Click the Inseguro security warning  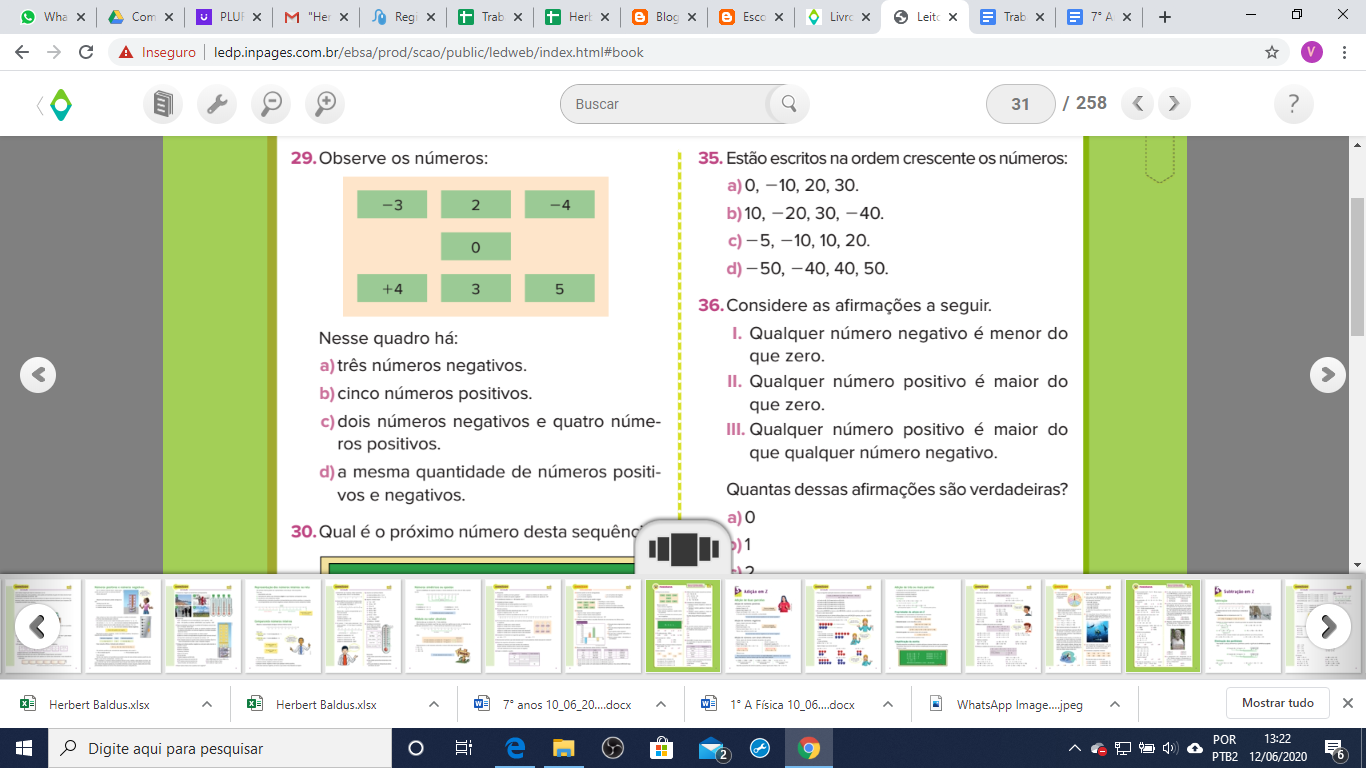click(156, 52)
